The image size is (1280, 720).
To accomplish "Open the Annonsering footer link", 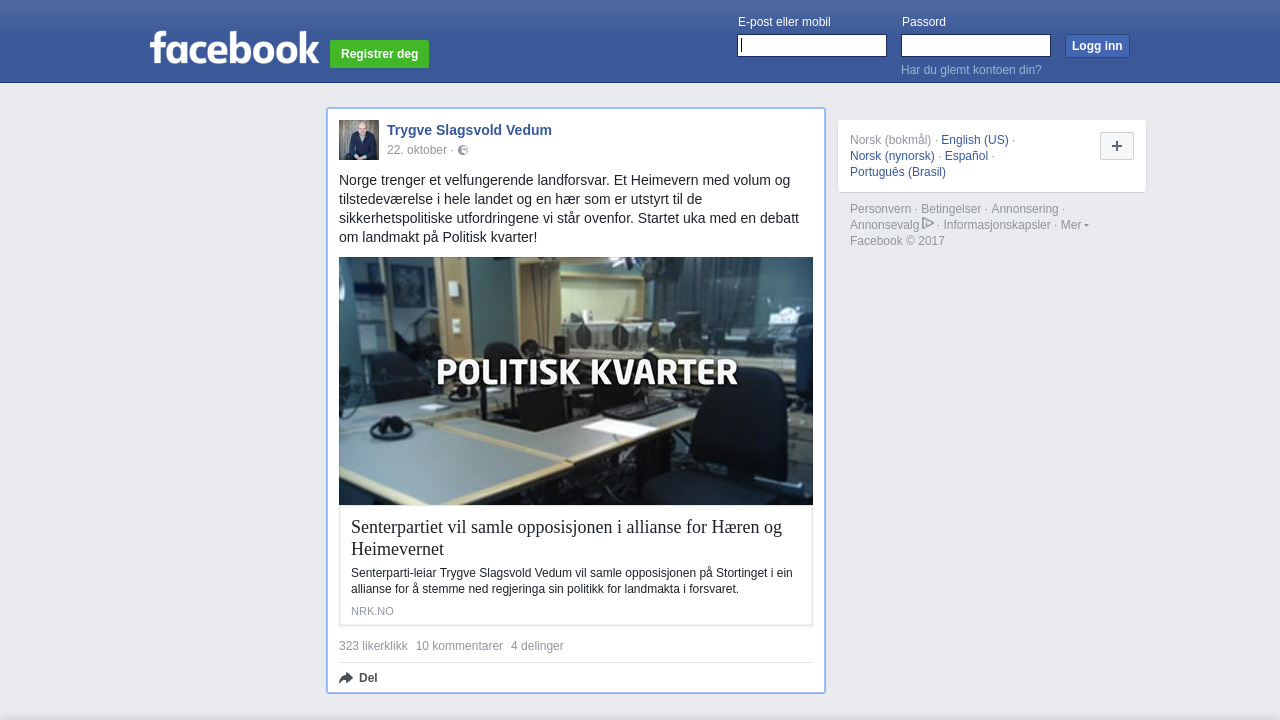I will pos(1024,209).
